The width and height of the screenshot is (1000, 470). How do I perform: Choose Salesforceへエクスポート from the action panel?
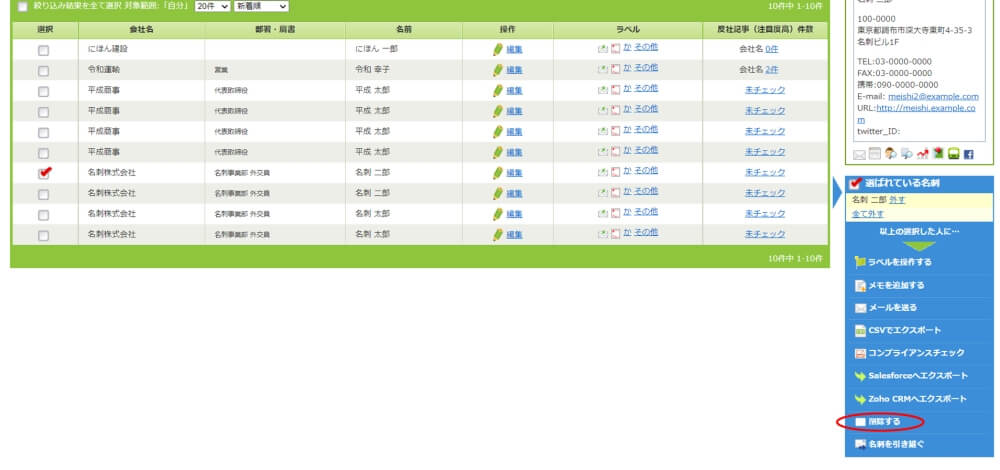pos(917,376)
